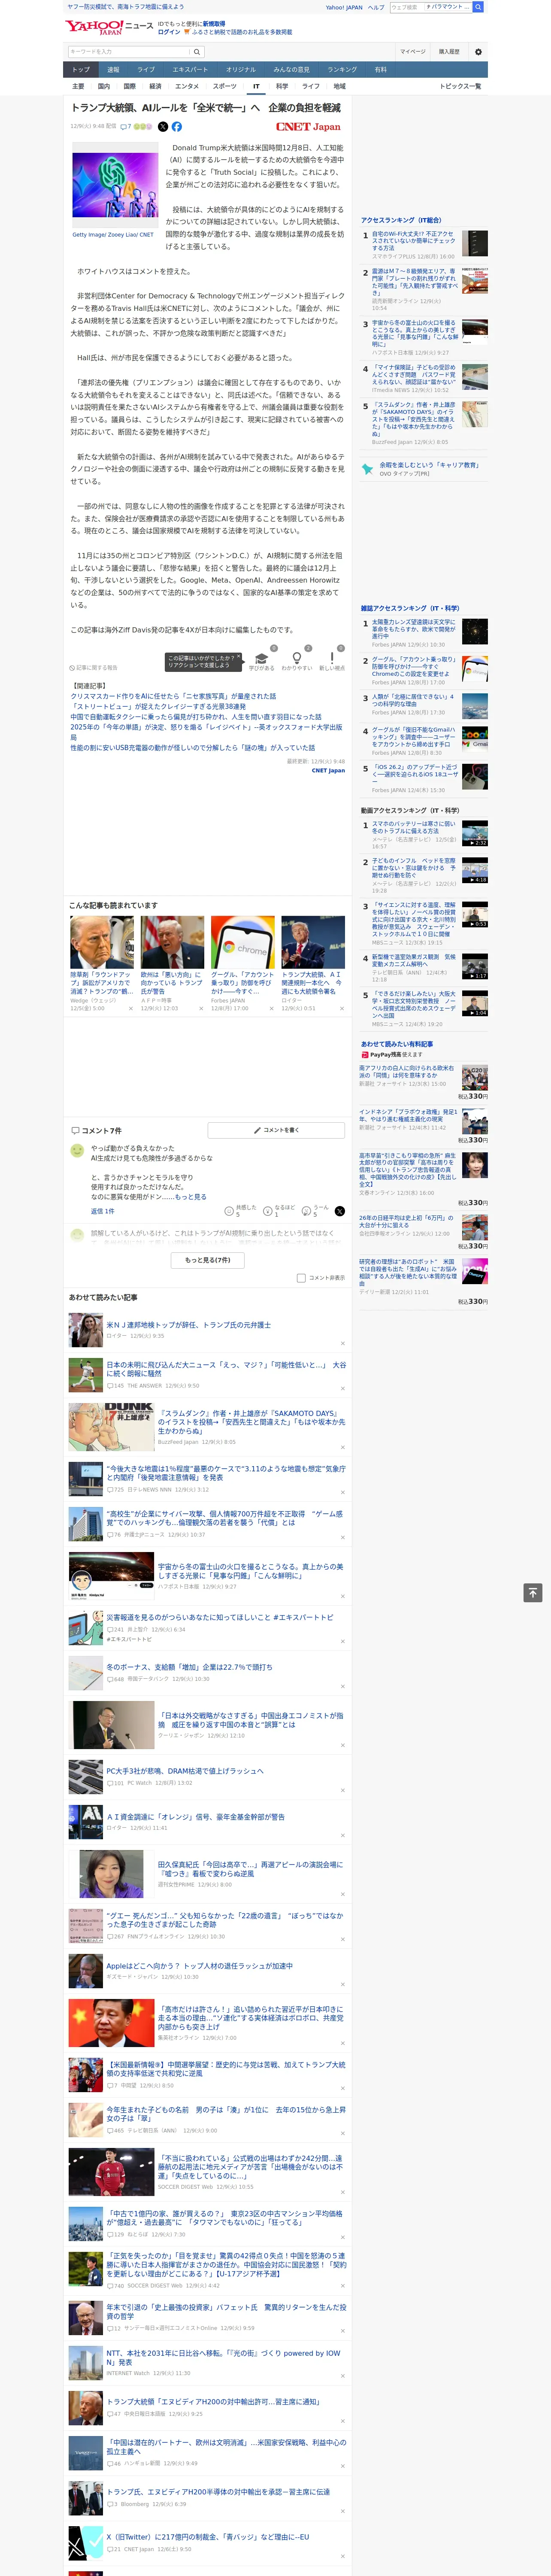Click 記事に関する報告 report icon link

tap(94, 668)
